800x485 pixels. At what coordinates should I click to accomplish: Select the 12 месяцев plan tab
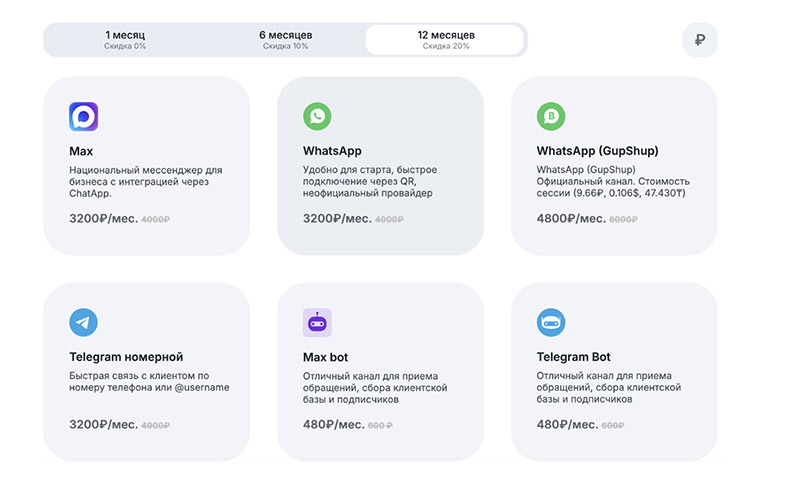point(445,40)
